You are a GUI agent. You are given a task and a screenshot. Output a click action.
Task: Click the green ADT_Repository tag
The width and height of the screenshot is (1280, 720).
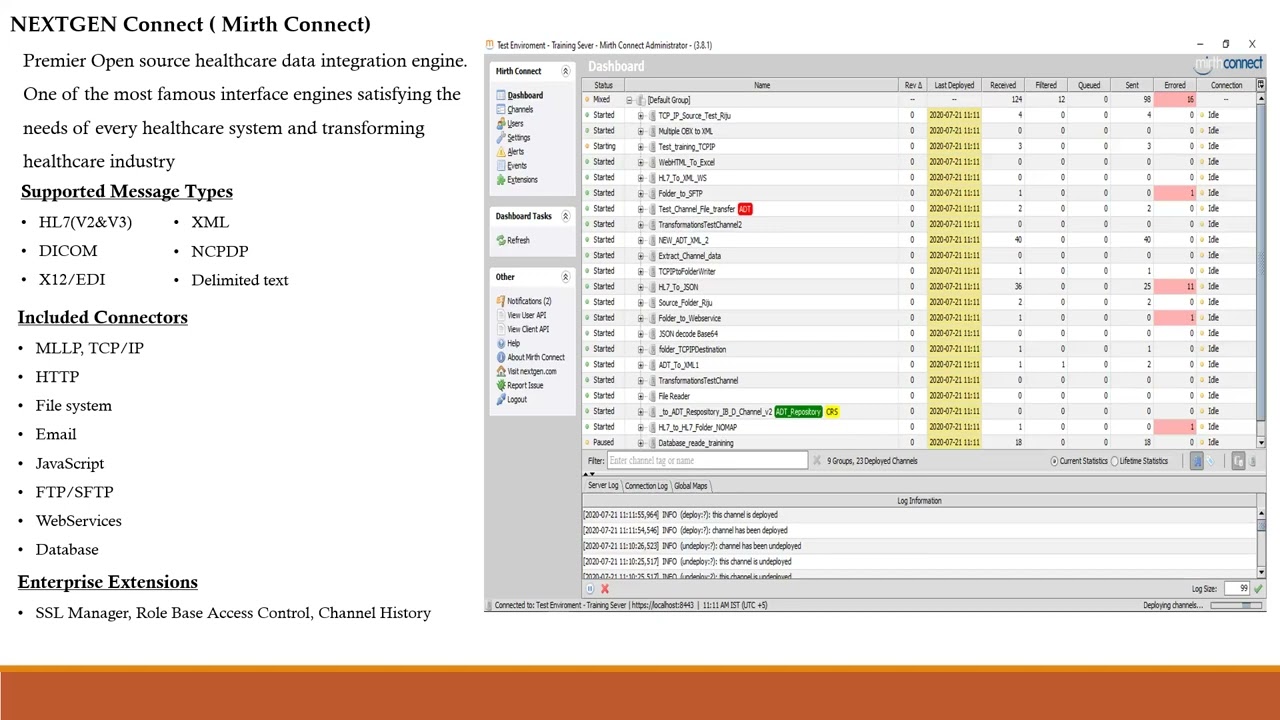(x=798, y=412)
